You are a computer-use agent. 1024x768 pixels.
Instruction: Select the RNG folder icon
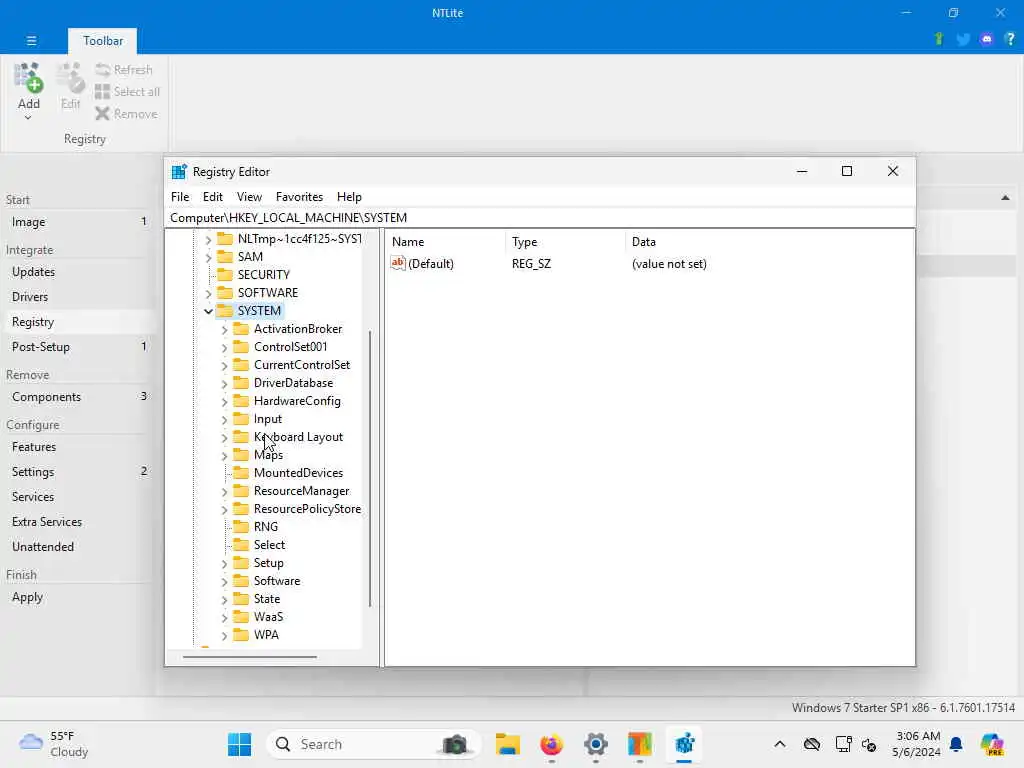(x=241, y=526)
